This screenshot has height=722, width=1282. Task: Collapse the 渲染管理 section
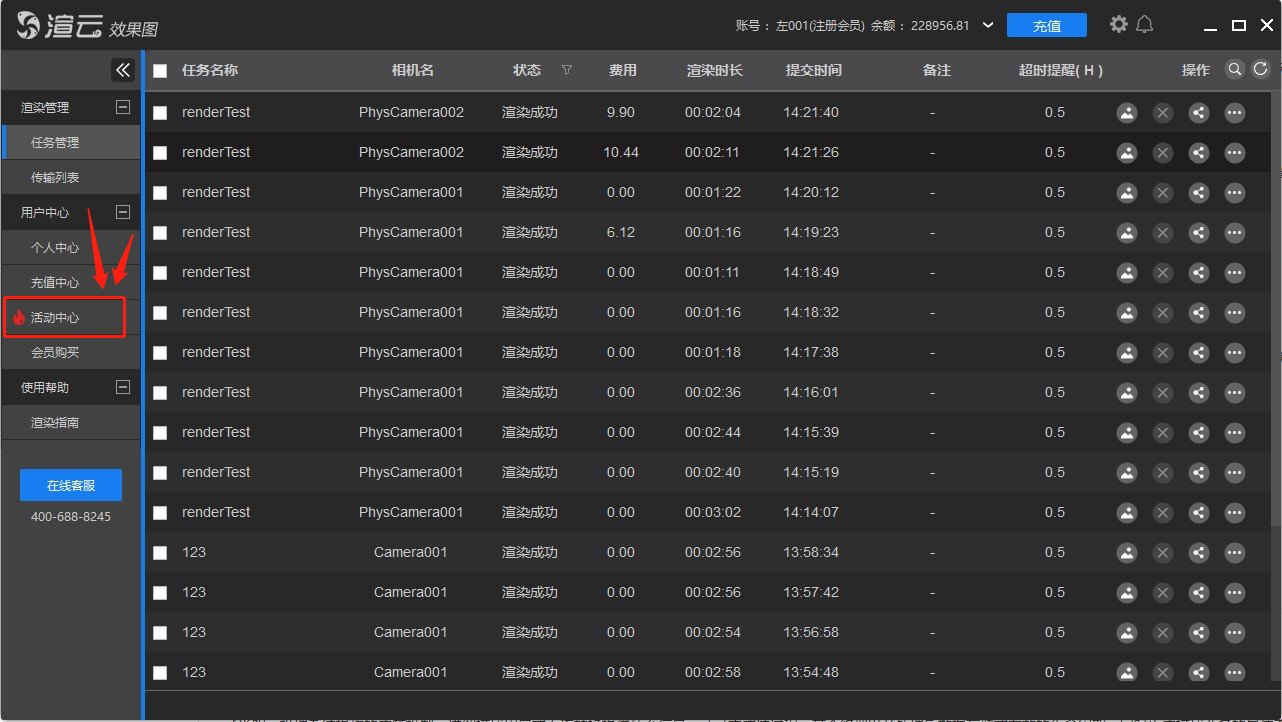tap(123, 107)
